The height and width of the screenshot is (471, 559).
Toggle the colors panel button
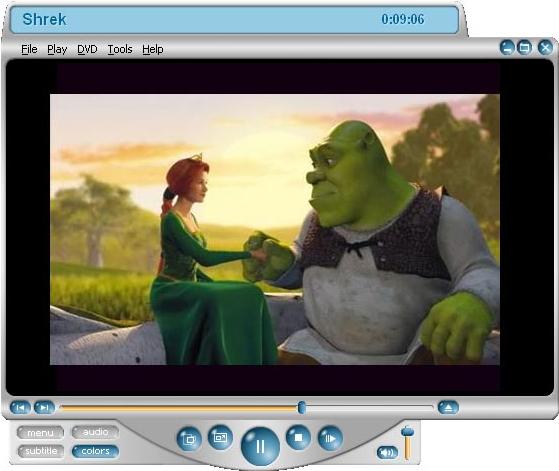point(95,451)
